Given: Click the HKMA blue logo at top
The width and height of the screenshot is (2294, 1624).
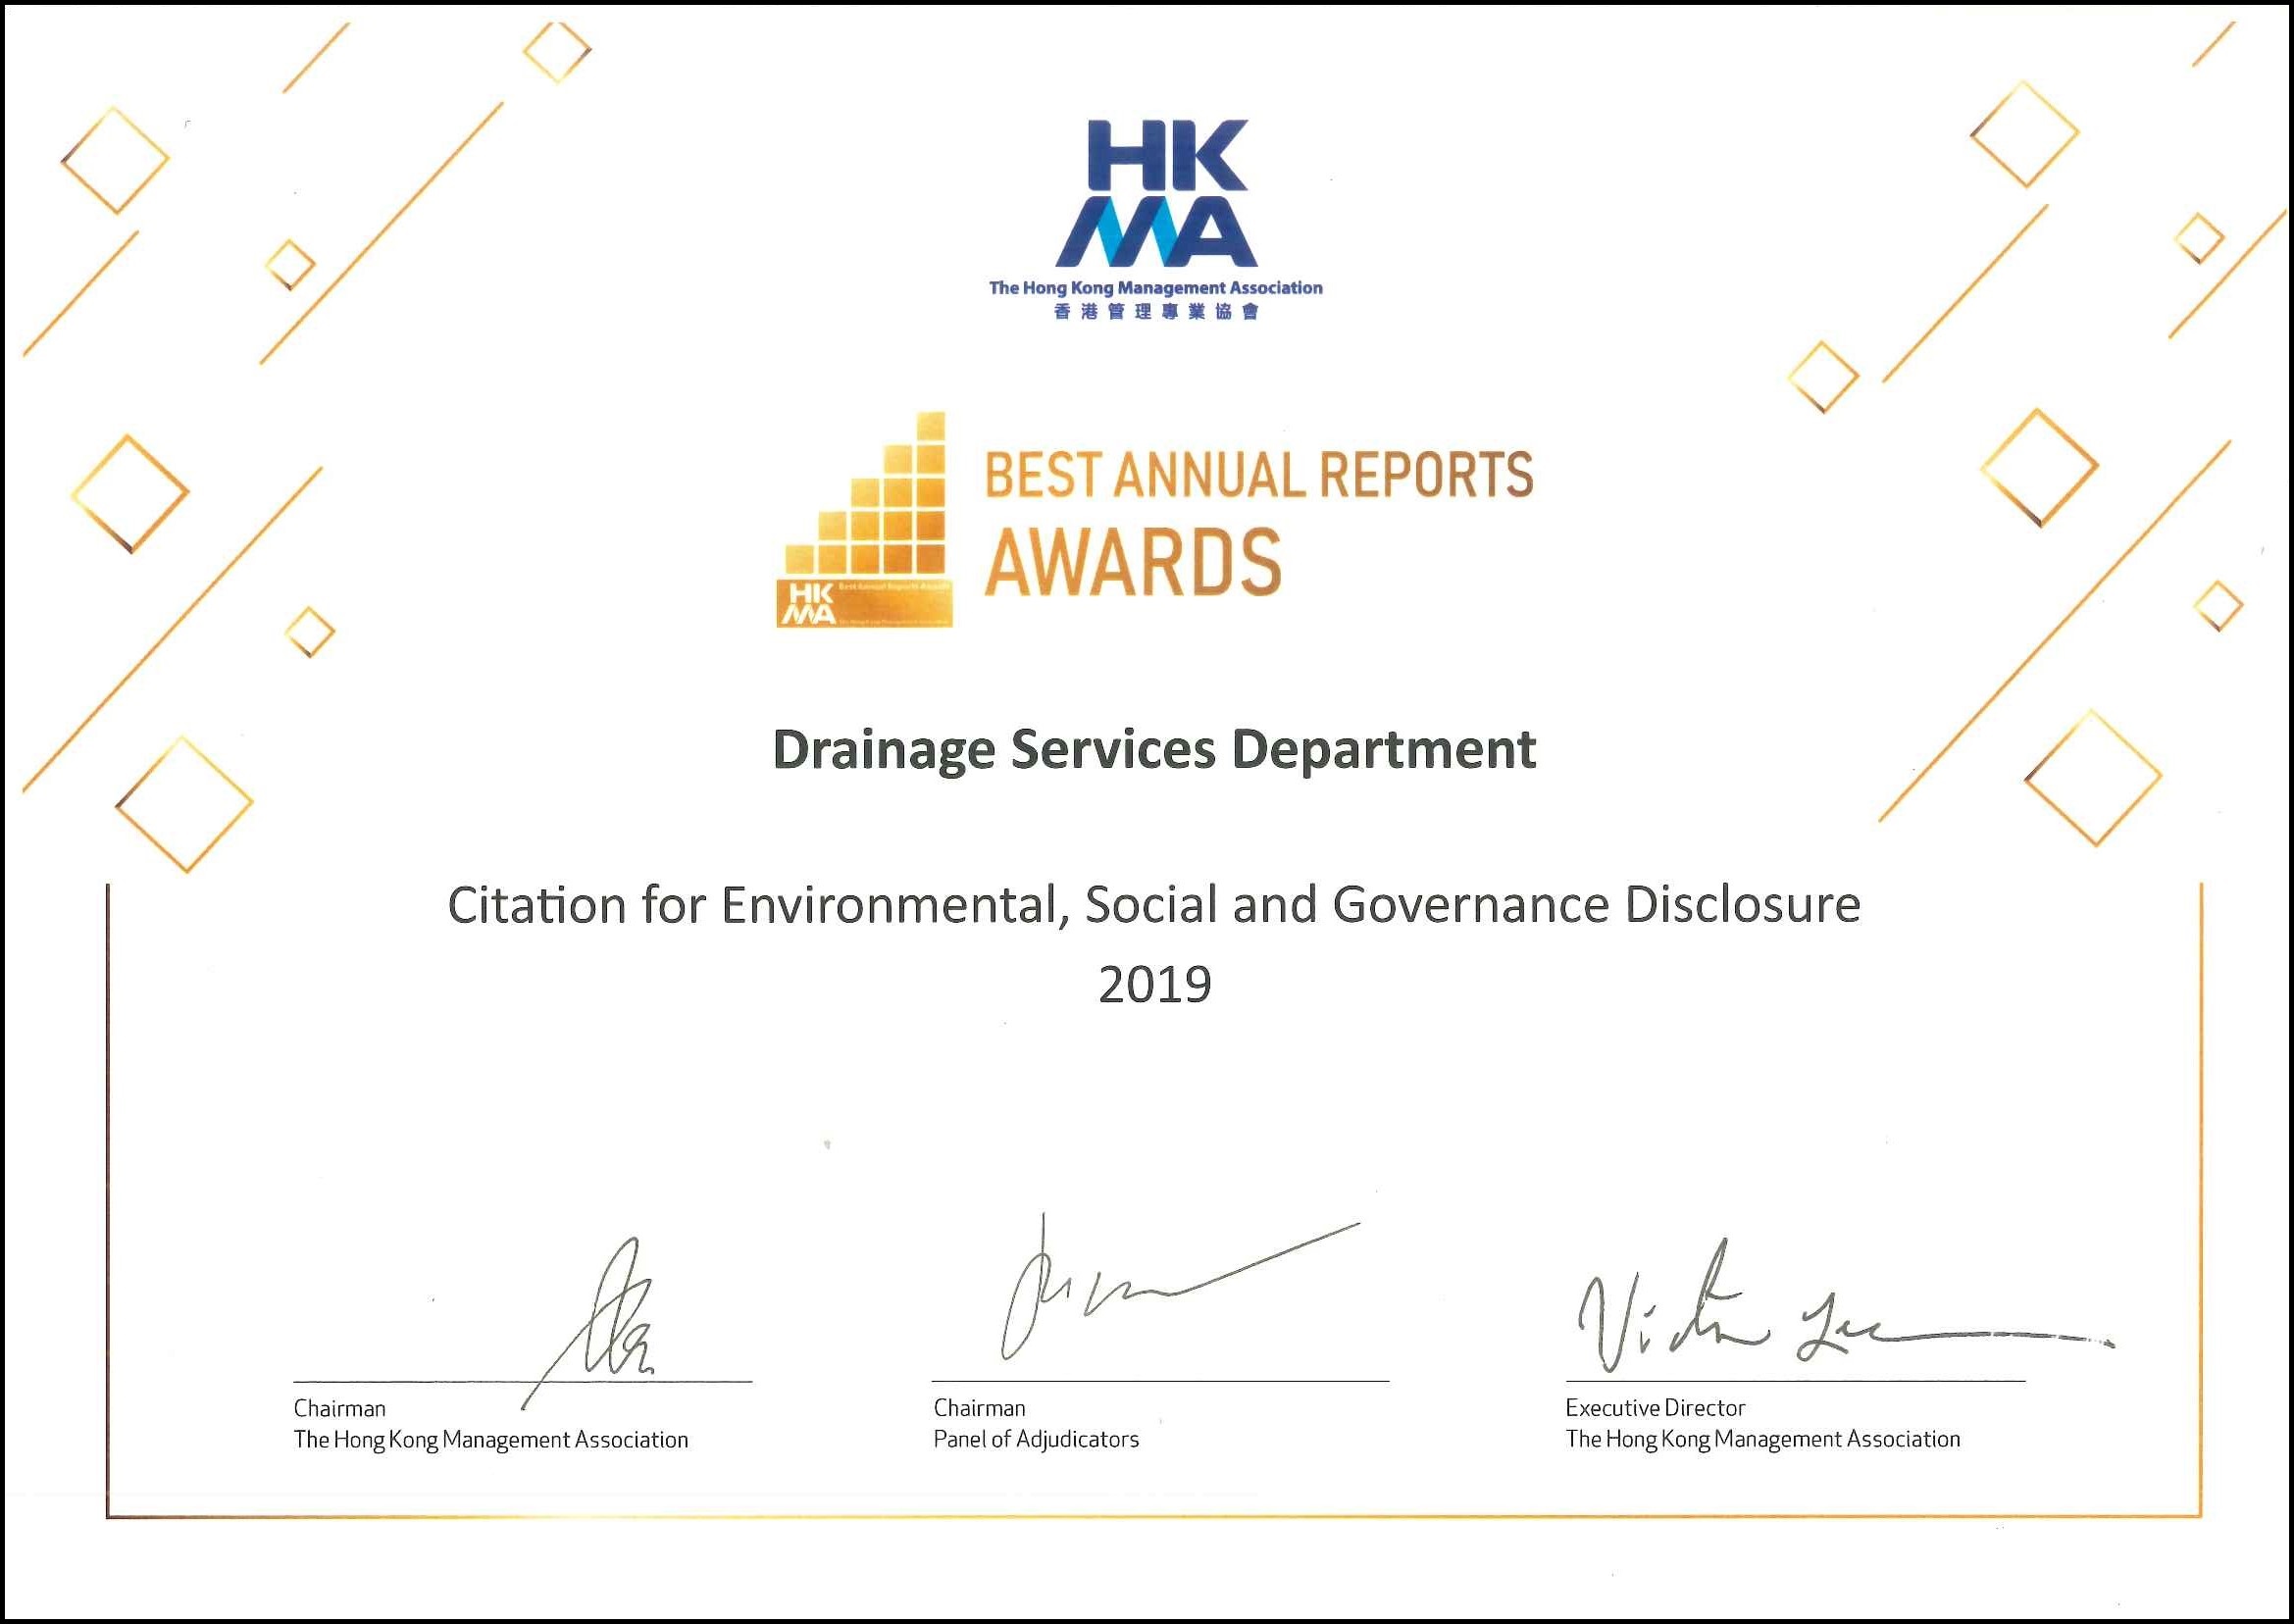Looking at the screenshot, I should [x=1155, y=193].
